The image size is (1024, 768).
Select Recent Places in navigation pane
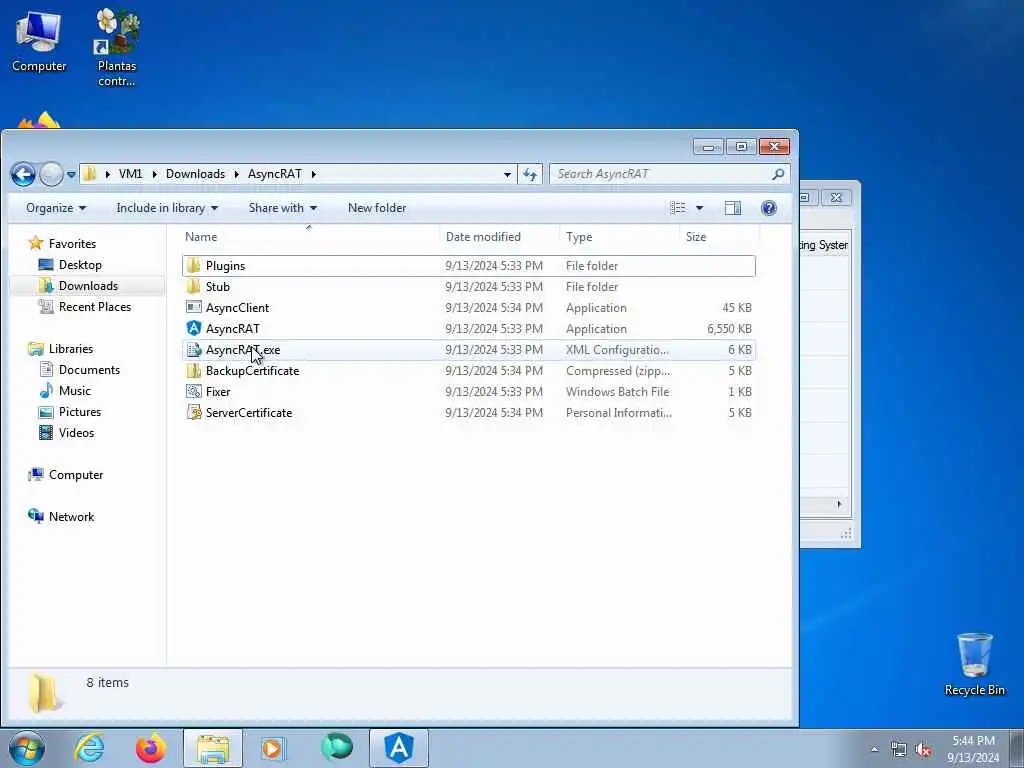coord(95,306)
